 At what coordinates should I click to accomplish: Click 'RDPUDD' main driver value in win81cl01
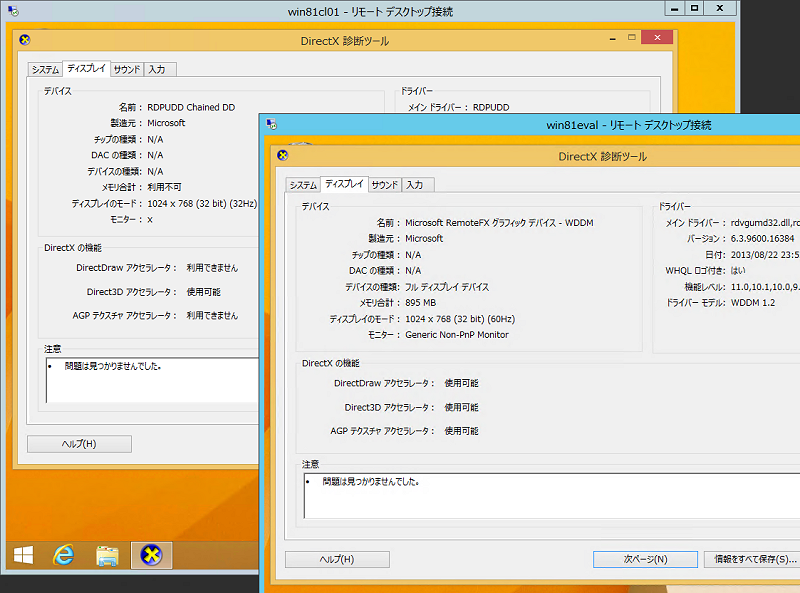click(491, 108)
